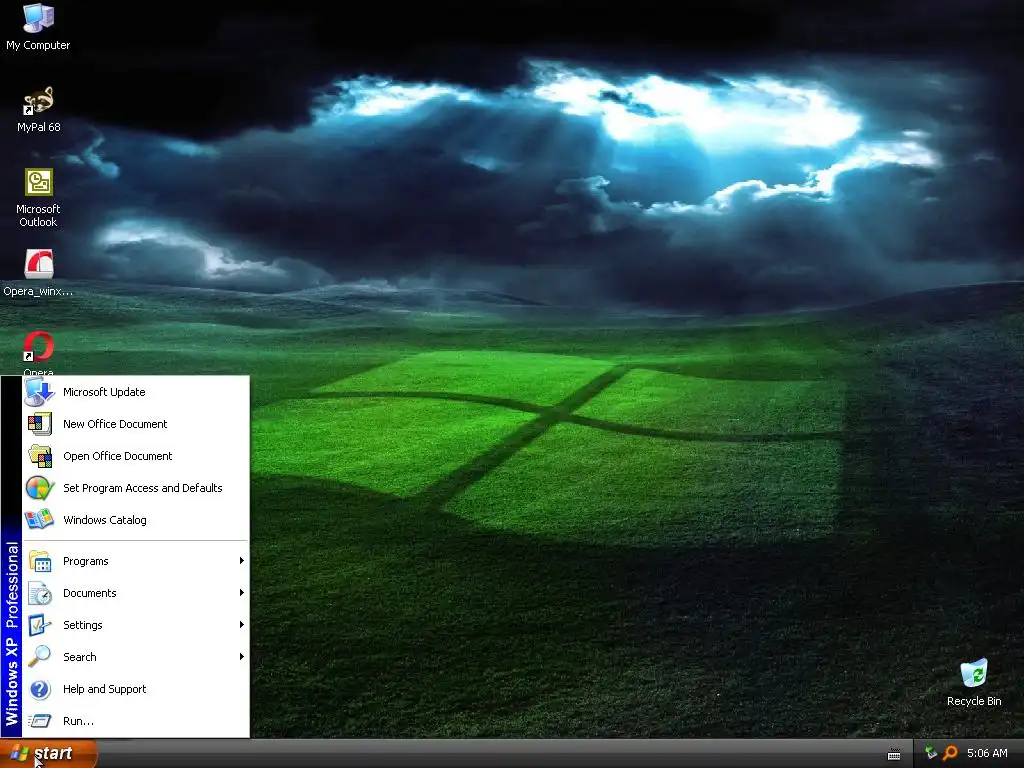Image resolution: width=1024 pixels, height=768 pixels.
Task: Open the on-screen keyboard taskbar icon
Action: click(894, 754)
